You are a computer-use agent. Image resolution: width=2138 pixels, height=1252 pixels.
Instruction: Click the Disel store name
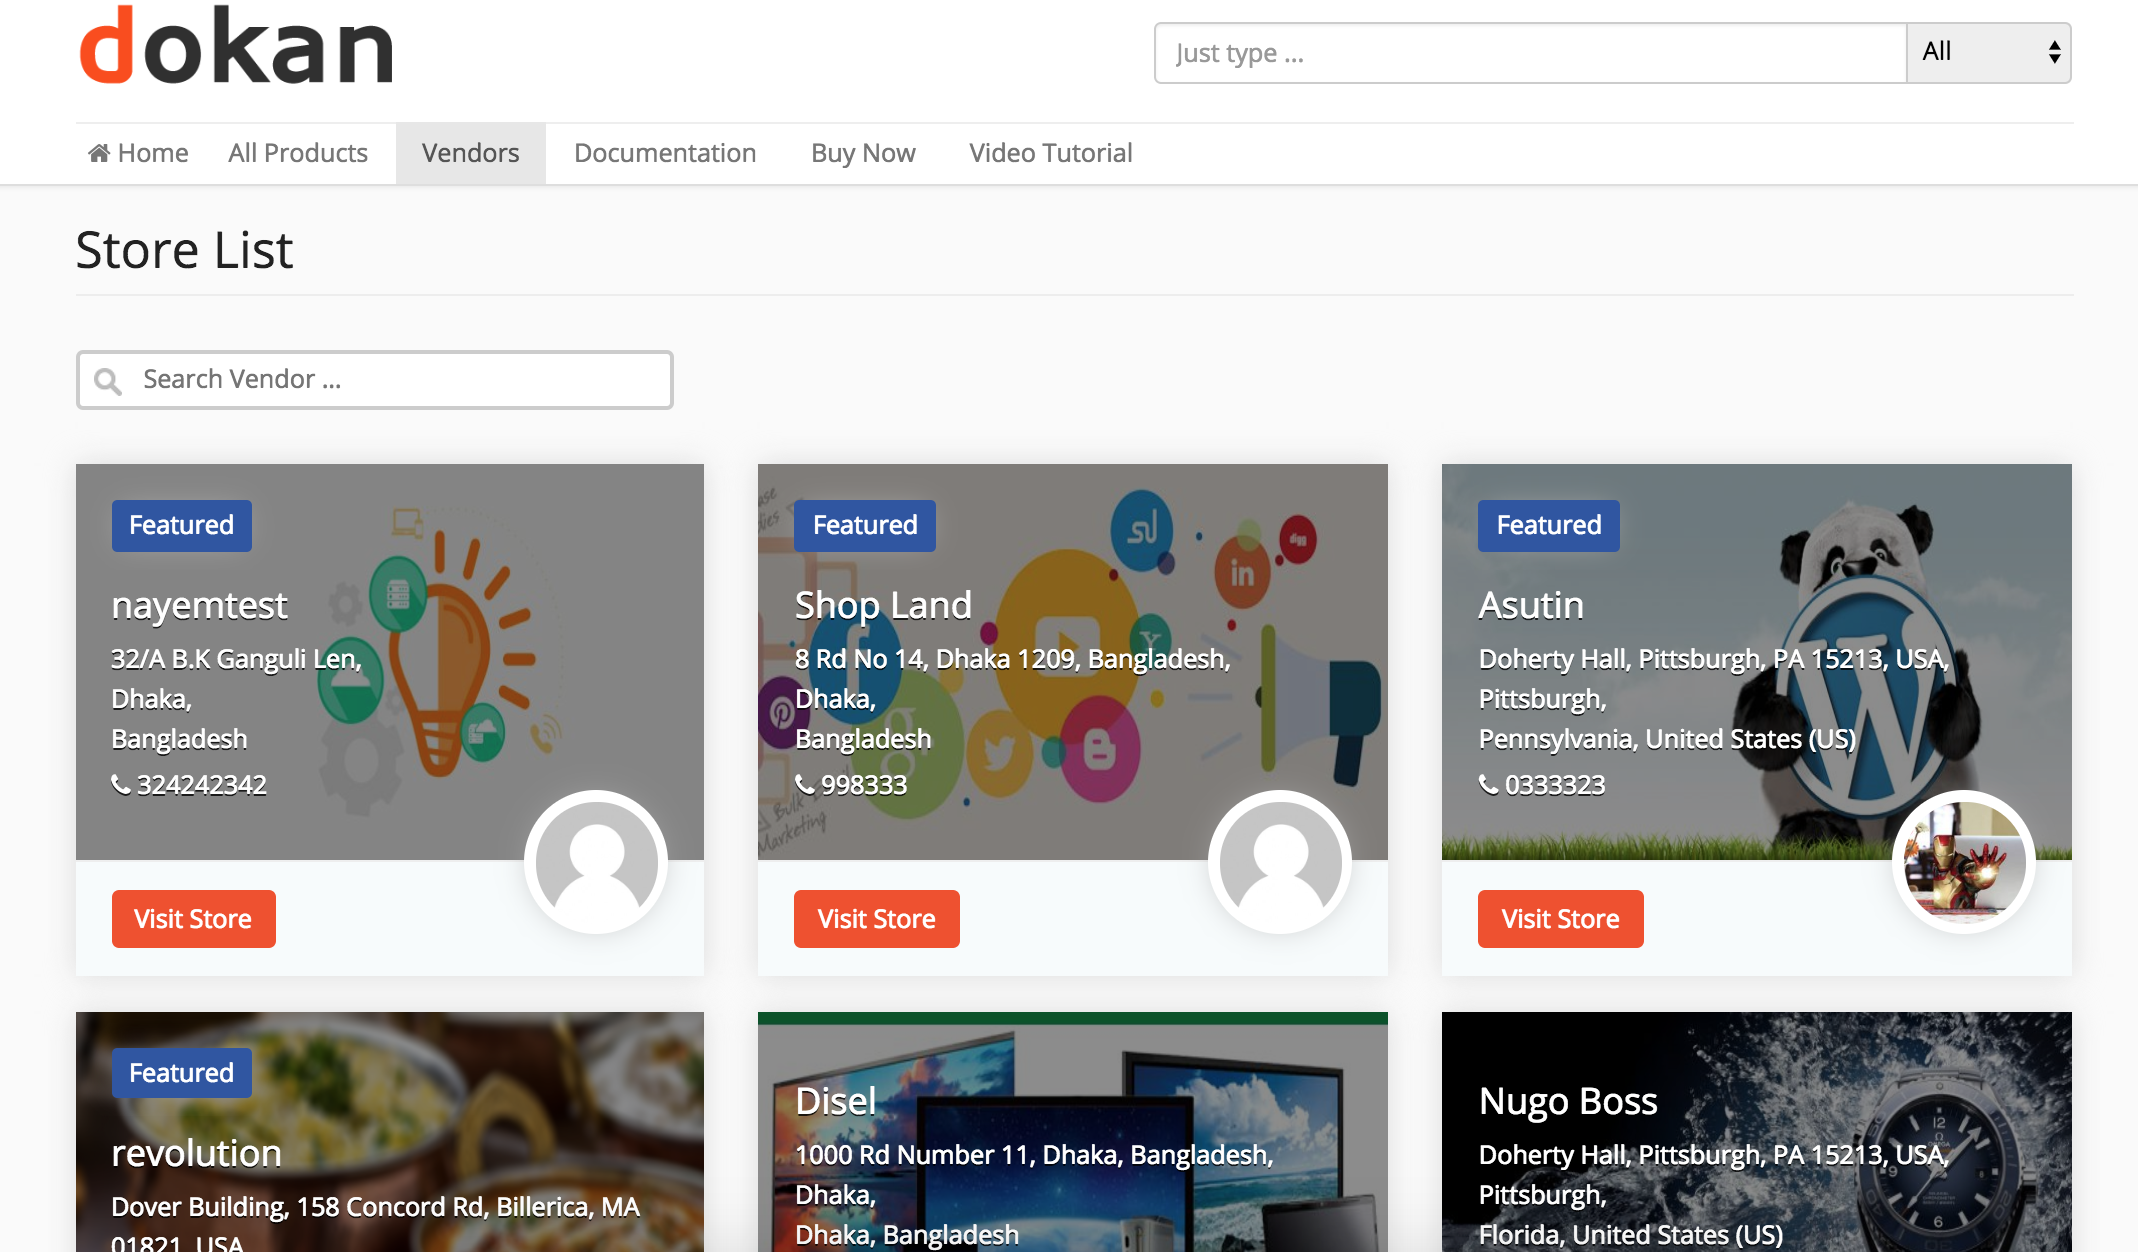click(836, 1102)
